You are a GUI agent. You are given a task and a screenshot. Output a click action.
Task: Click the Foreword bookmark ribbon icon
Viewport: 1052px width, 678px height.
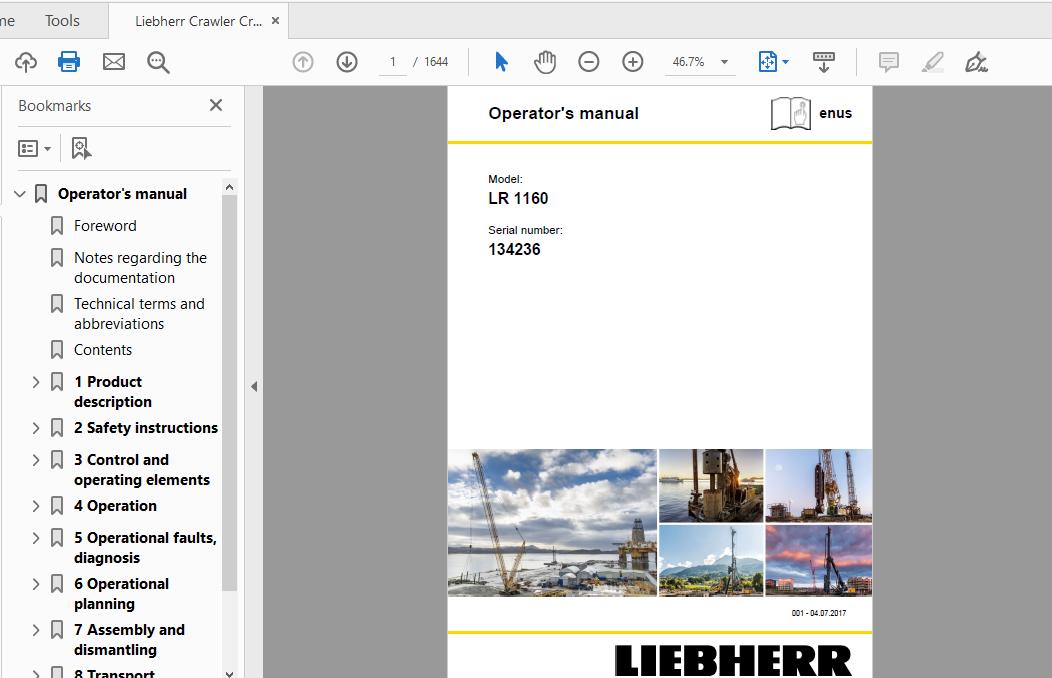[x=57, y=225]
